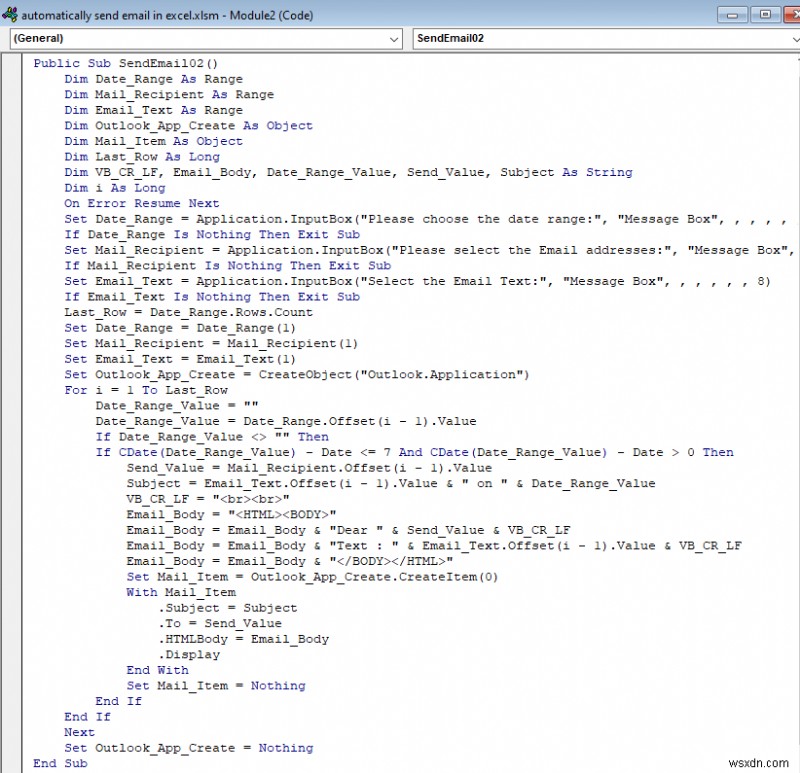Minimize the Module2 code window
The image size is (800, 773).
point(732,15)
